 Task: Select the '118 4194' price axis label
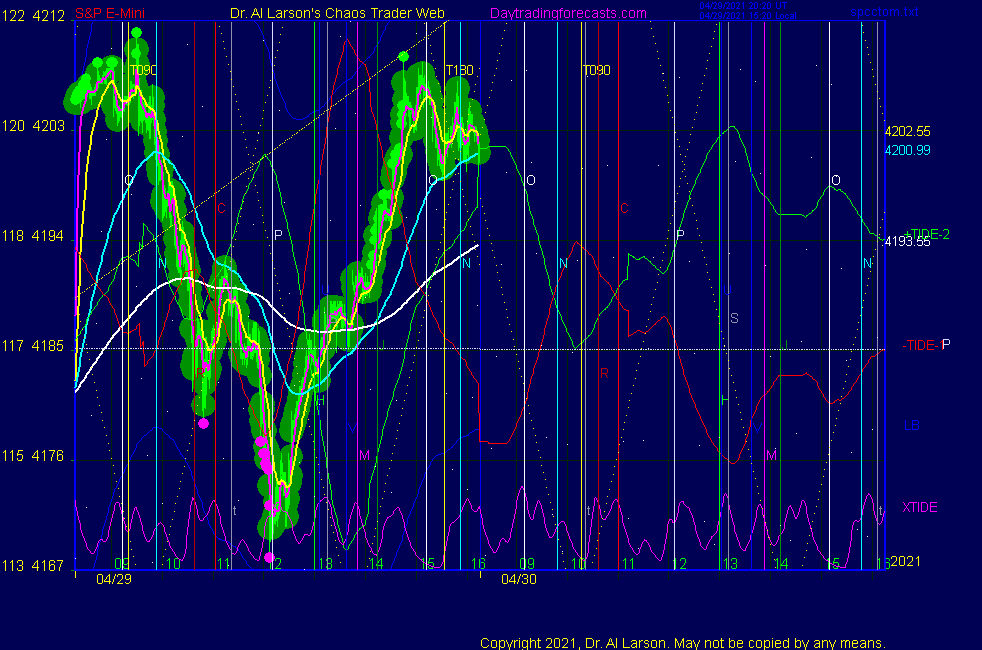(33, 236)
